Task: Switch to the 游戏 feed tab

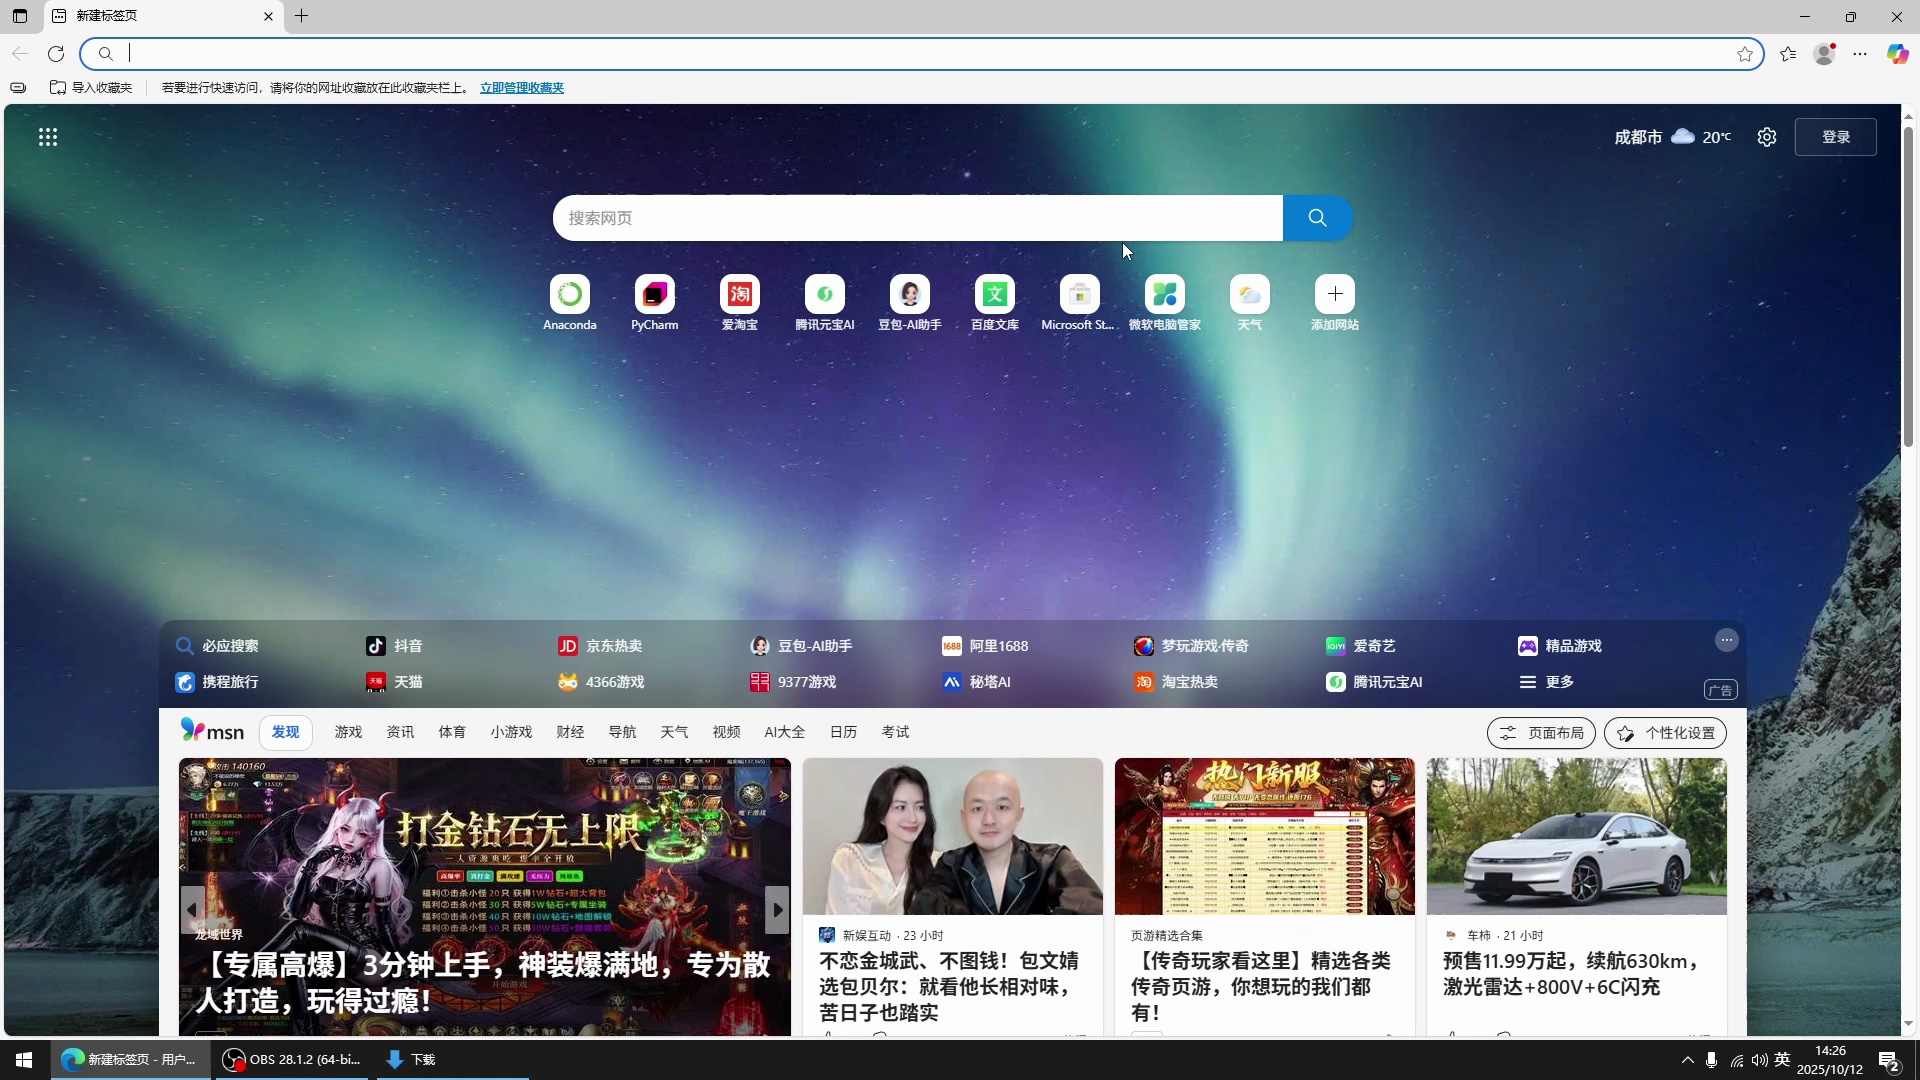Action: pyautogui.click(x=348, y=732)
